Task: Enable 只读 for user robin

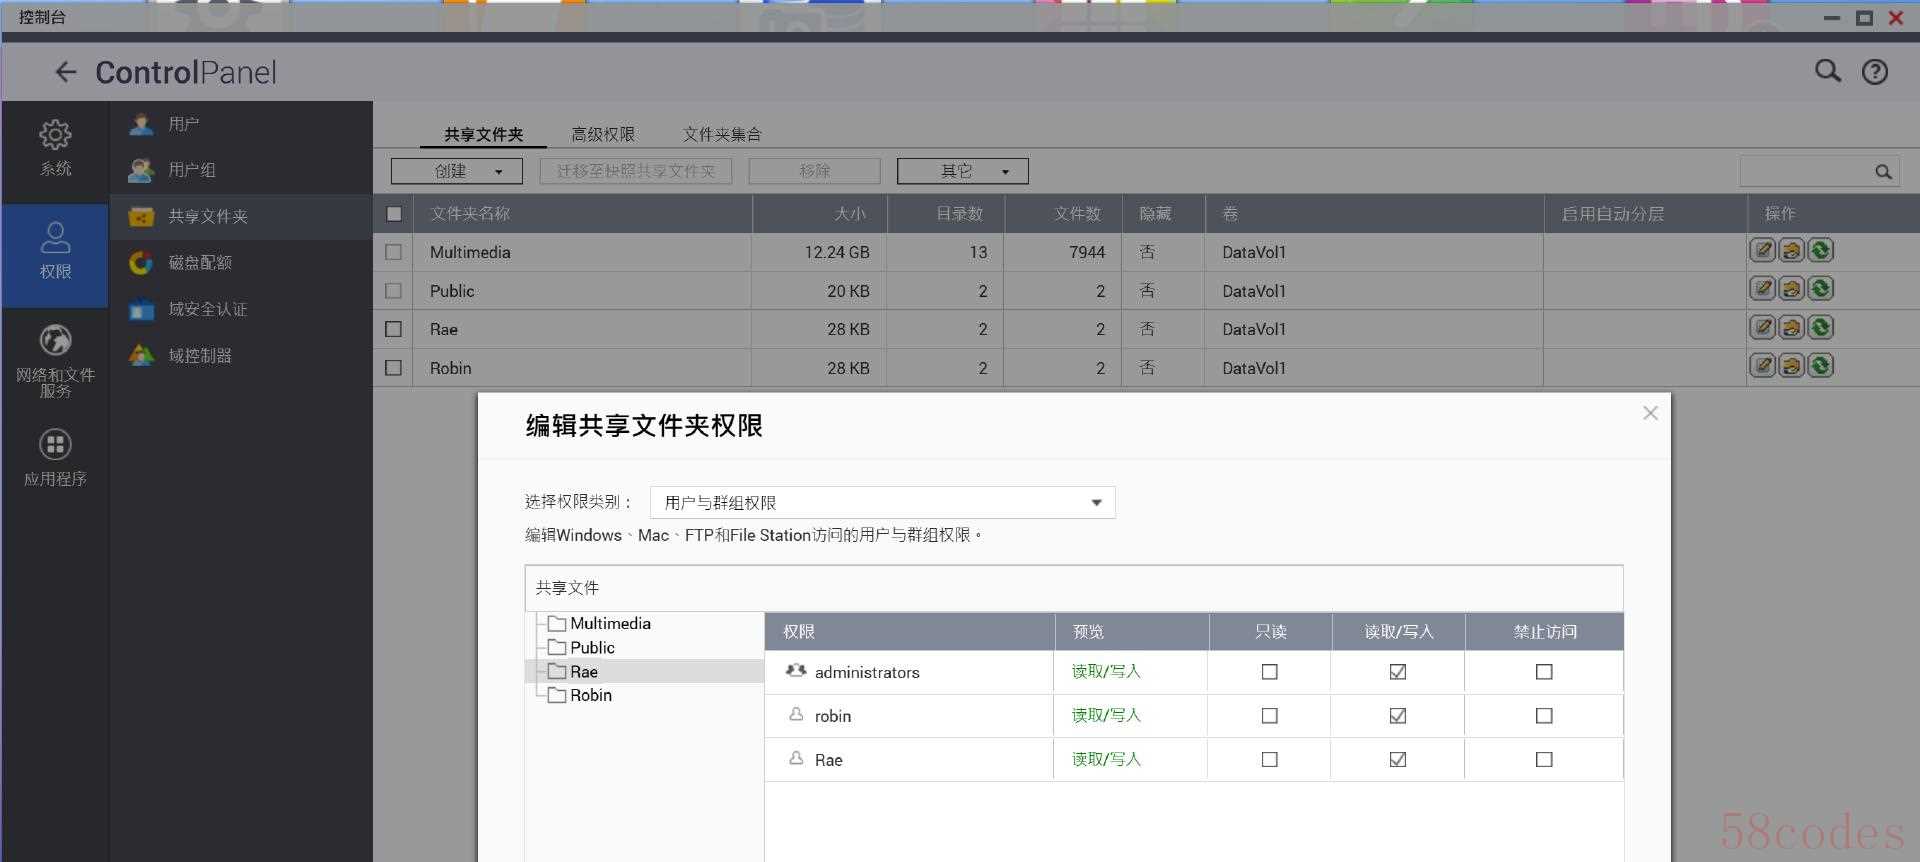Action: (x=1269, y=716)
